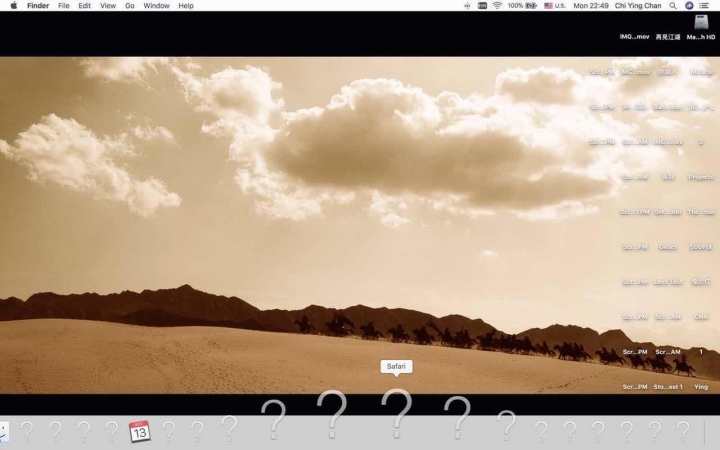Viewport: 720px width, 450px height.
Task: Select the desktop item labeled 2
Action: (701, 142)
